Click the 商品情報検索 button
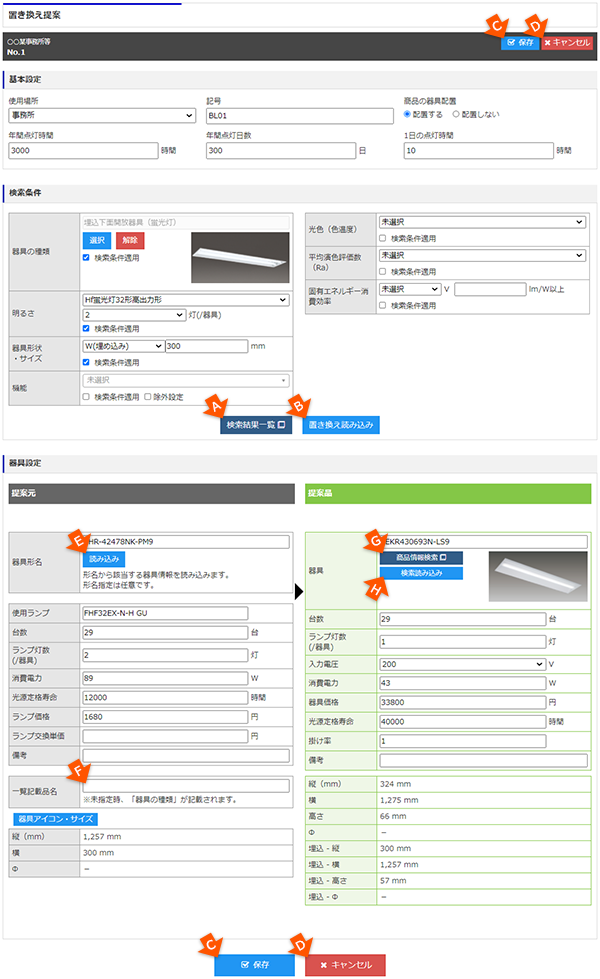Image resolution: width=600 pixels, height=979 pixels. click(x=420, y=557)
